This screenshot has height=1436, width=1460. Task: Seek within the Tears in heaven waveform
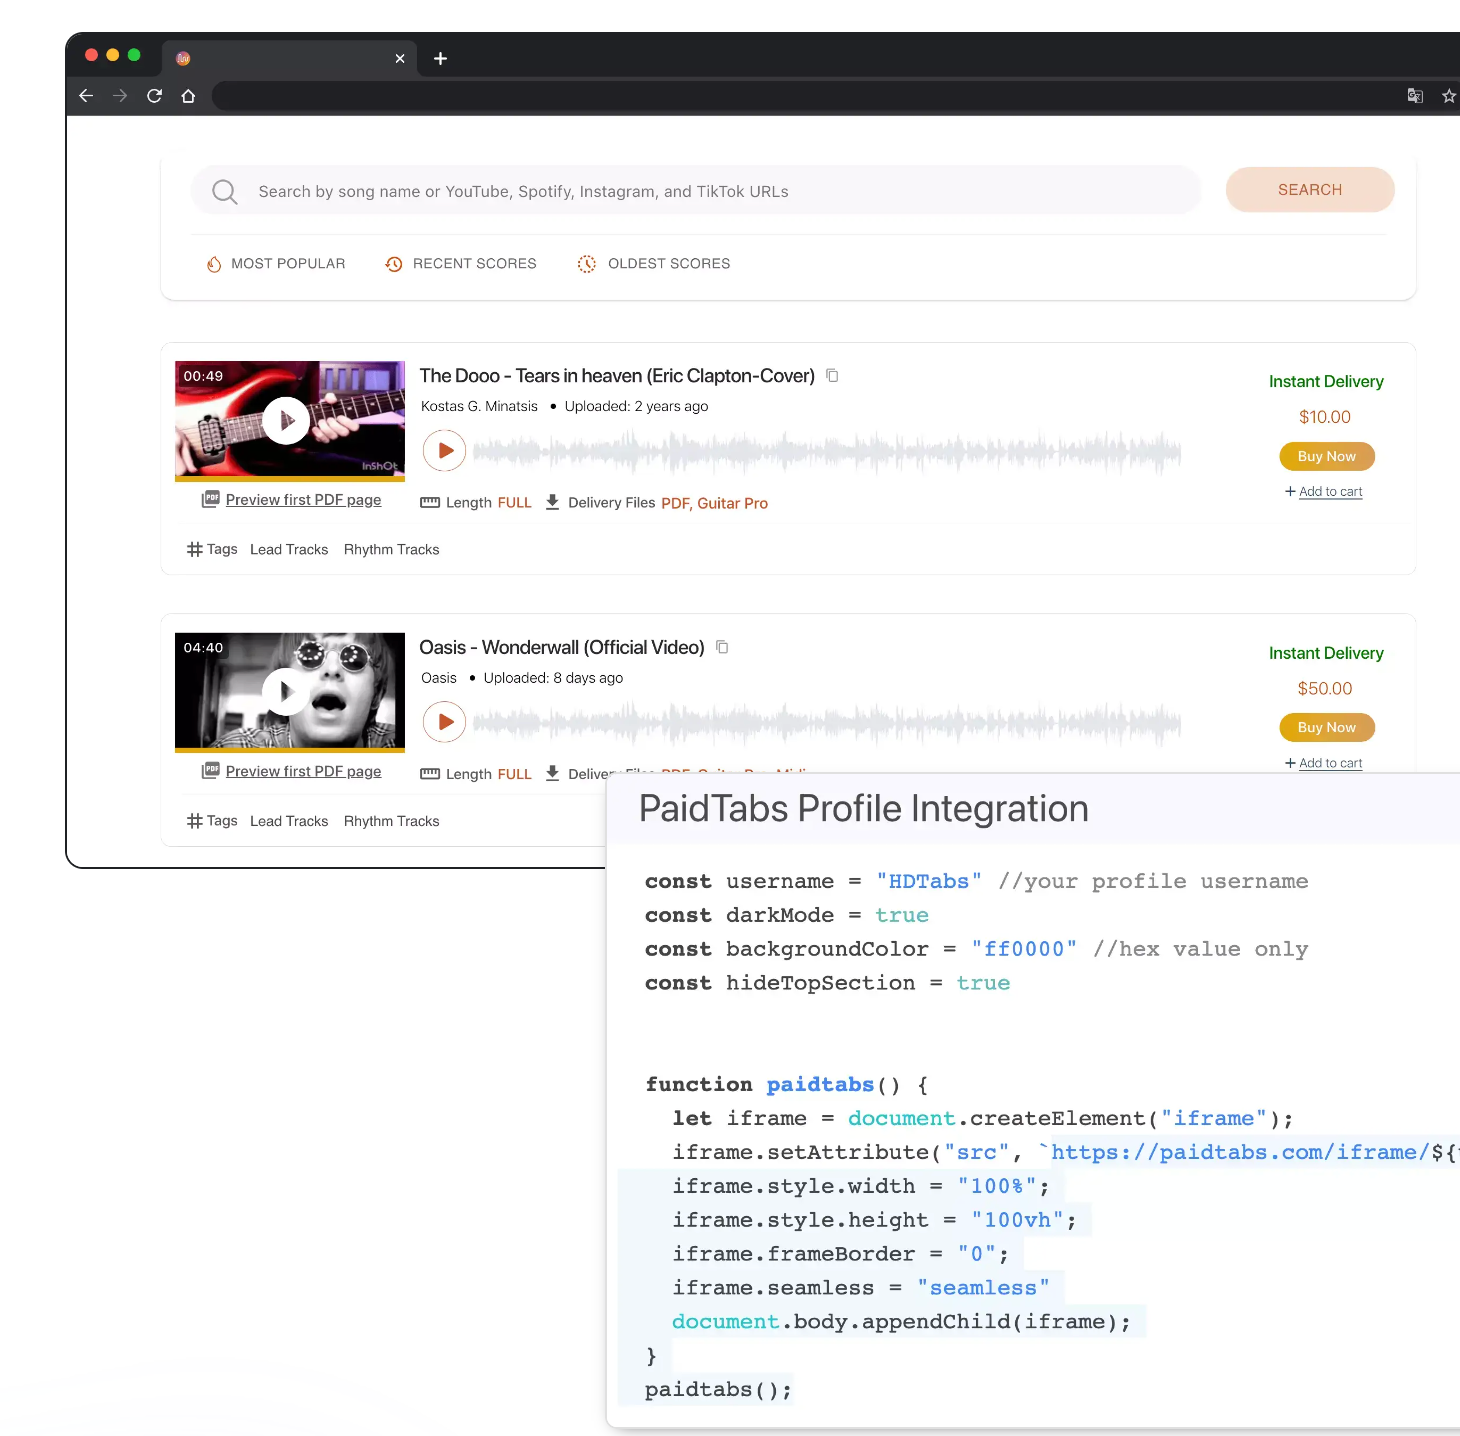[827, 452]
